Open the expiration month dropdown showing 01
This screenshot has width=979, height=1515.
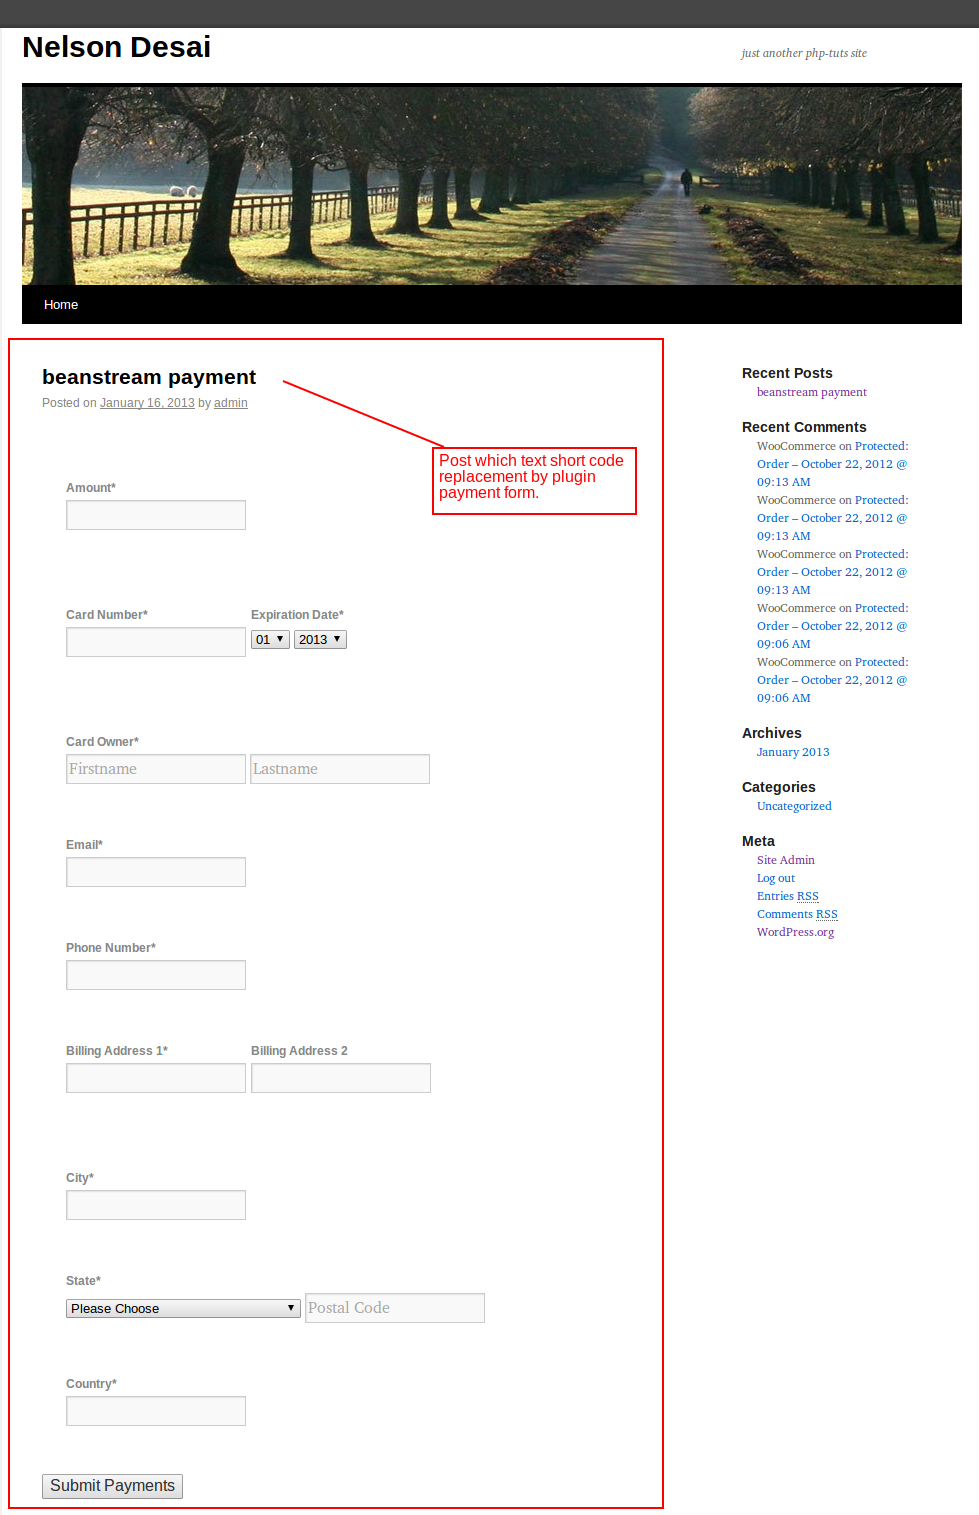coord(270,639)
